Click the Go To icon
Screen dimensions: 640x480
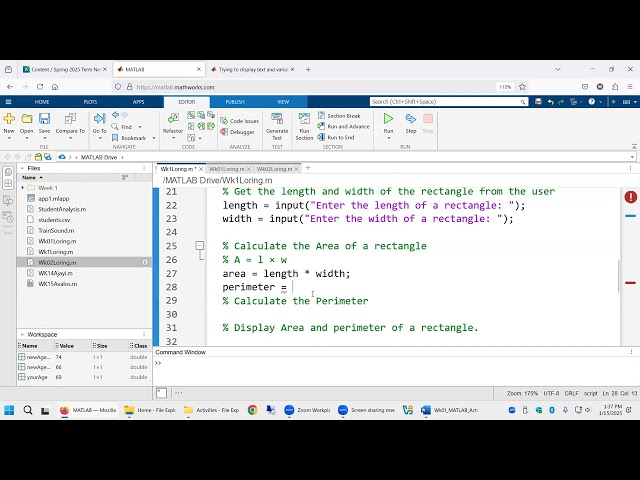pos(100,119)
